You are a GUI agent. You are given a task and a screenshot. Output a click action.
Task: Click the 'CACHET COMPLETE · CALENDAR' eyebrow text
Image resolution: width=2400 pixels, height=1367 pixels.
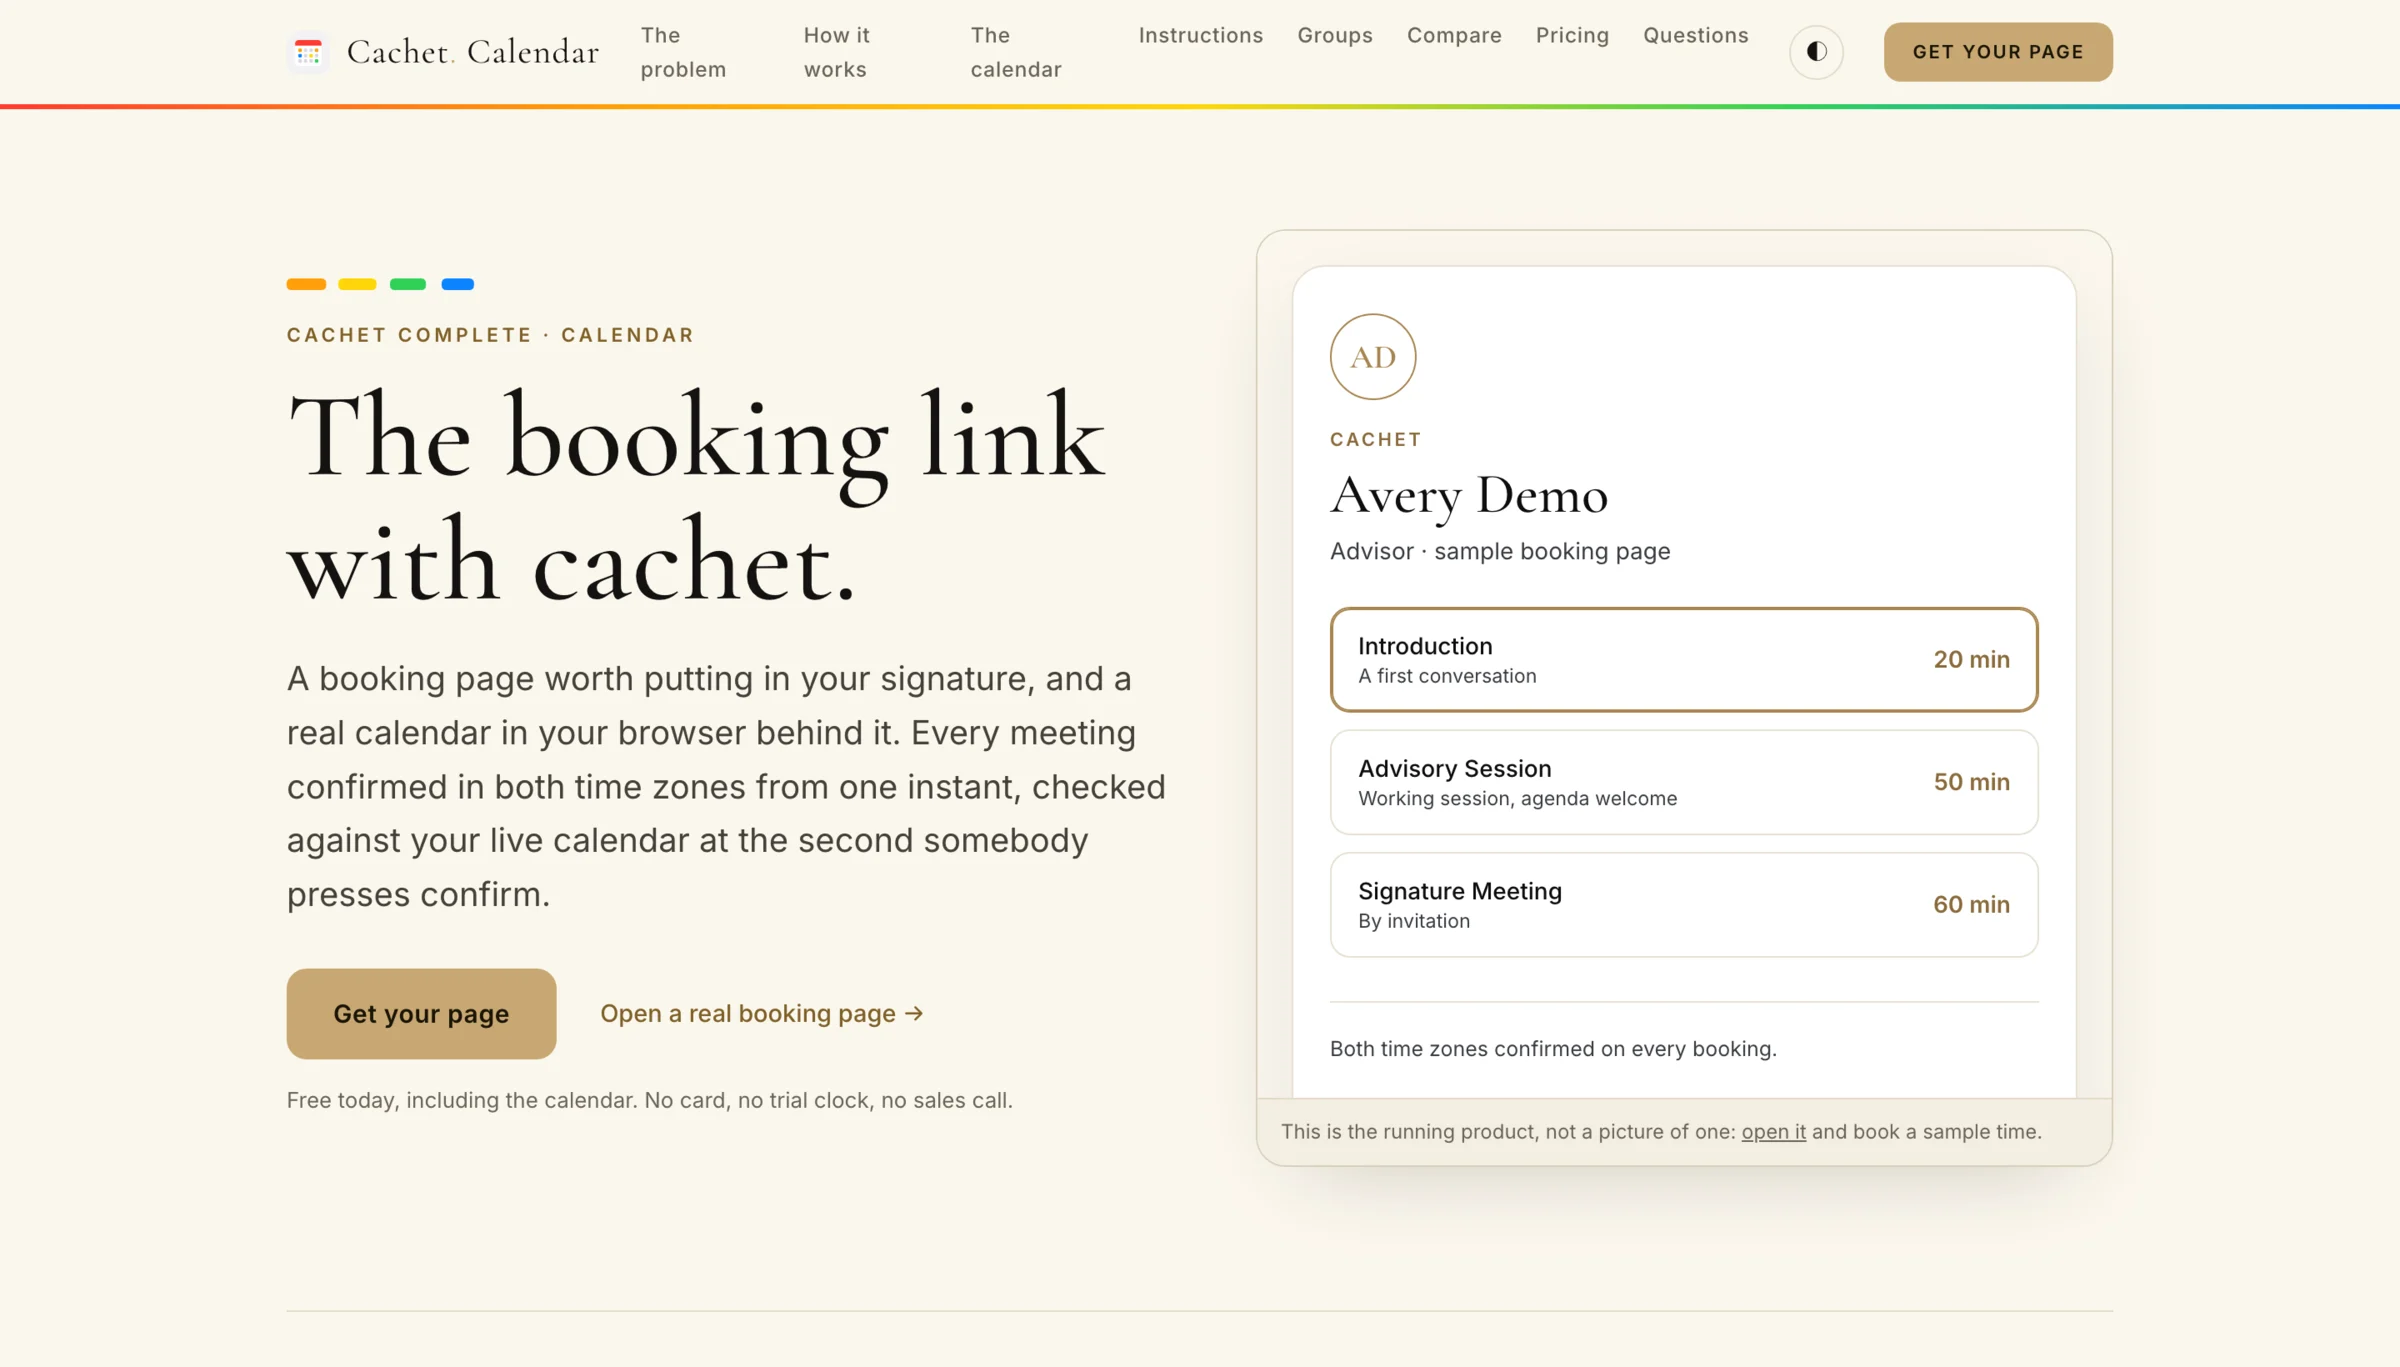point(490,335)
